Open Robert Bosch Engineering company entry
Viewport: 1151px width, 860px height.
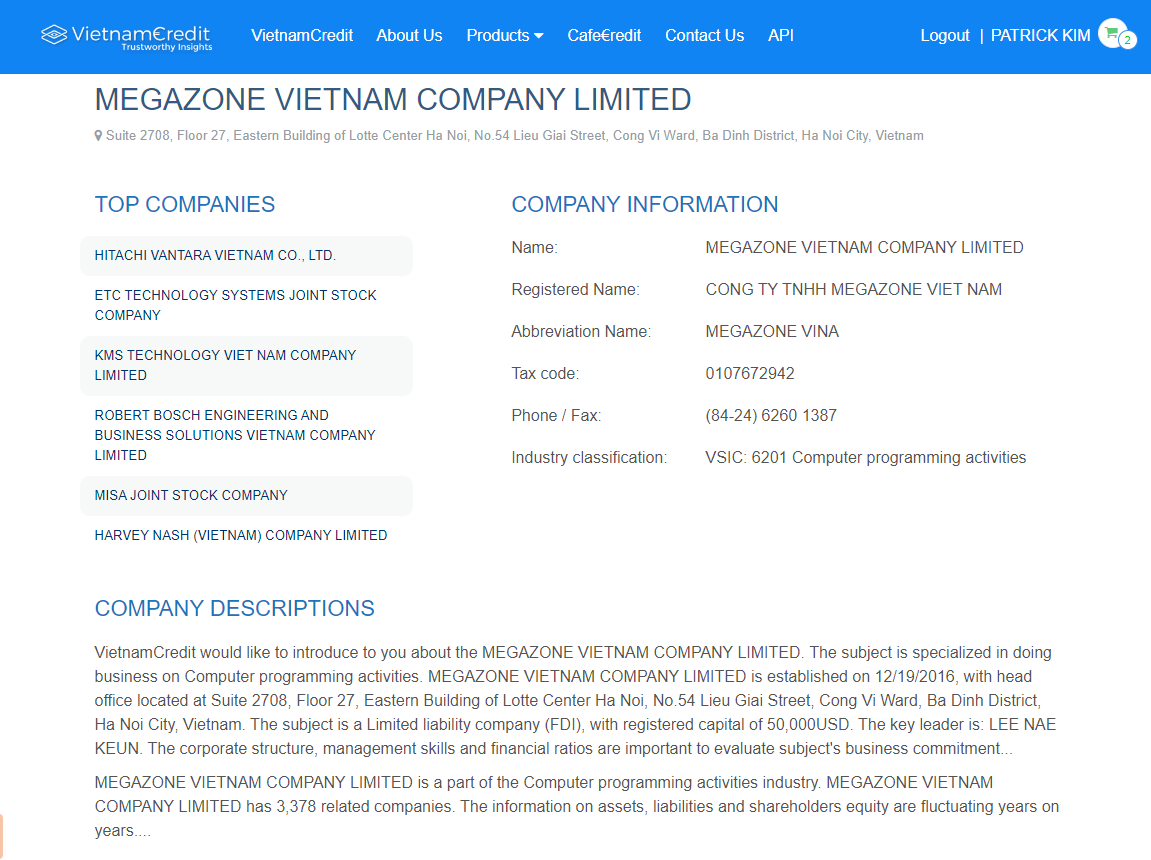(x=247, y=435)
